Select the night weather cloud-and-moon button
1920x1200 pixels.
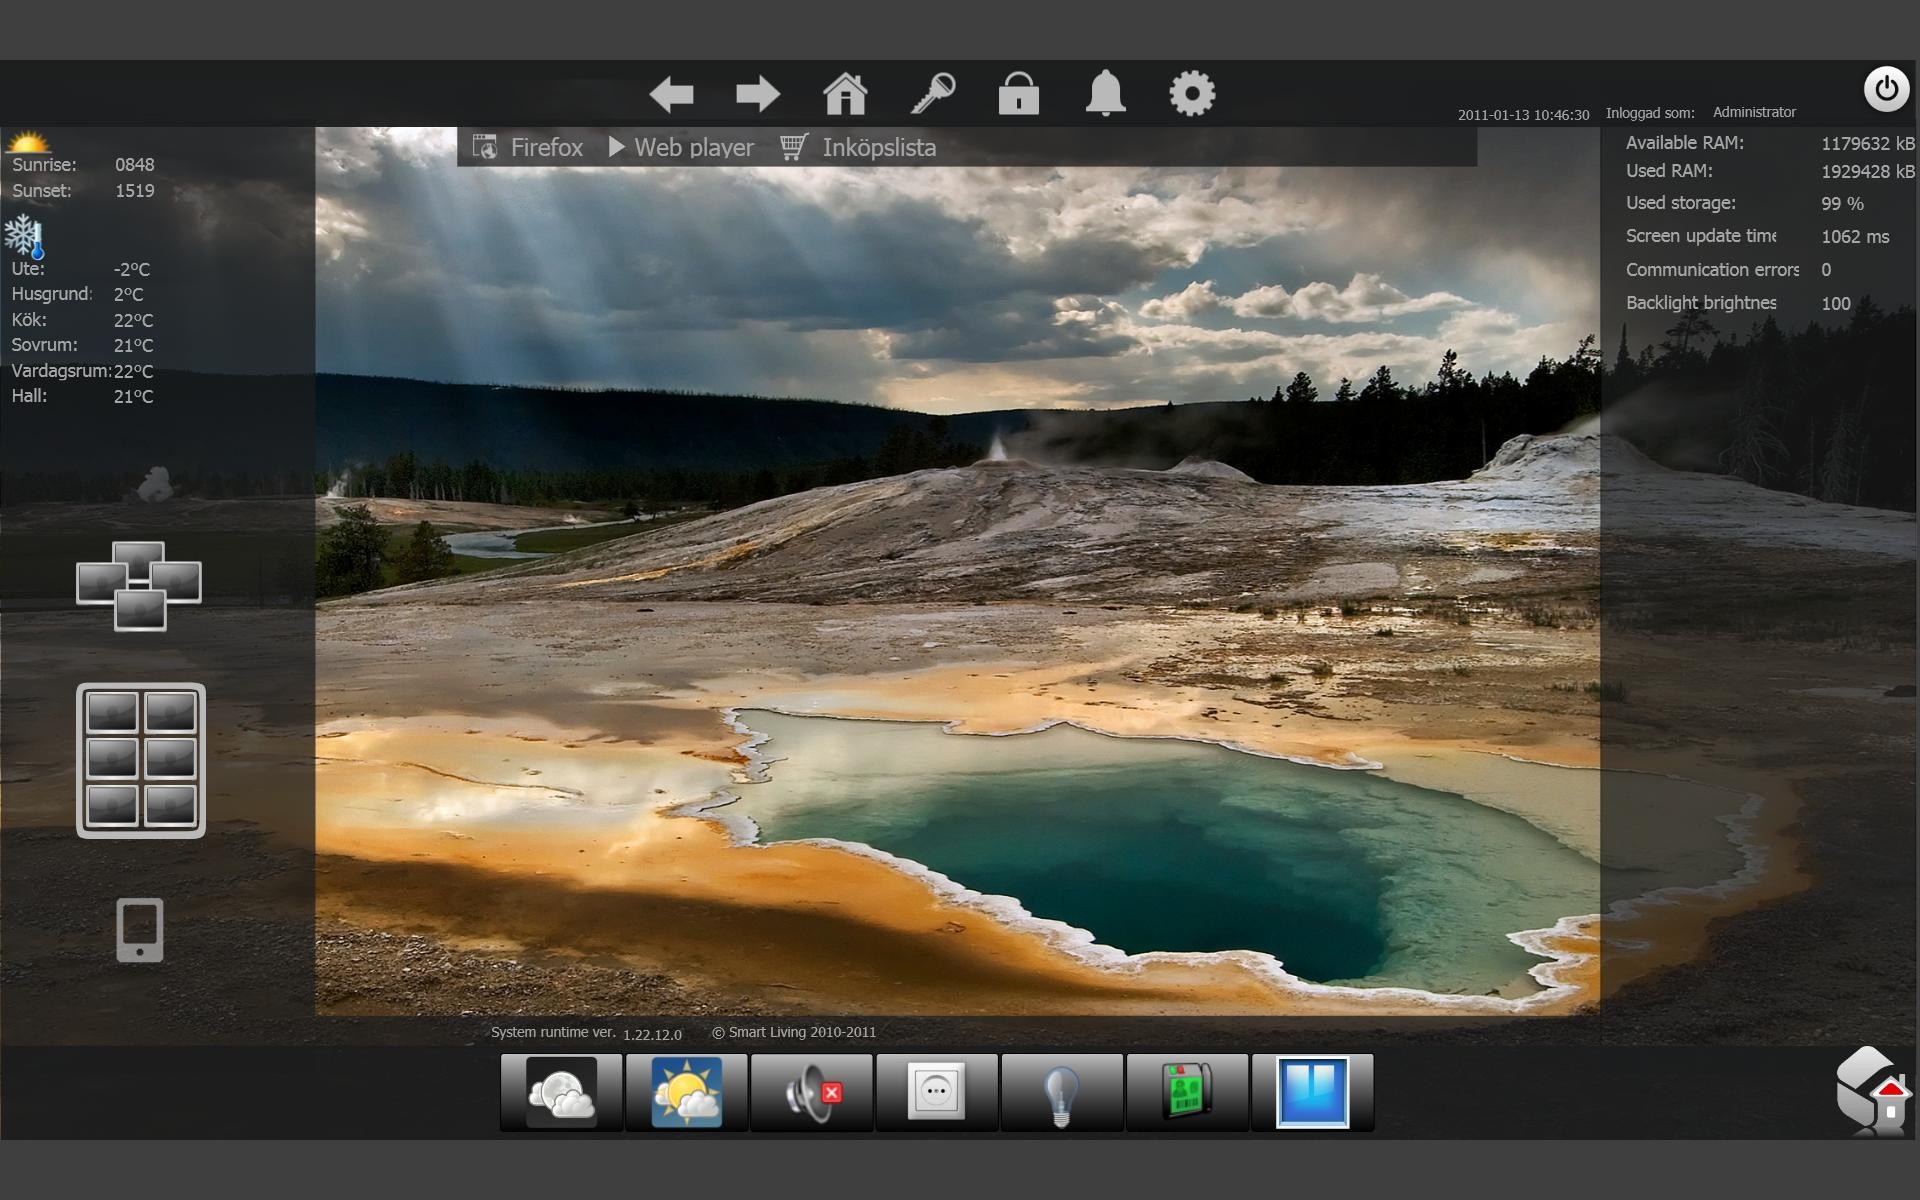tap(561, 1092)
